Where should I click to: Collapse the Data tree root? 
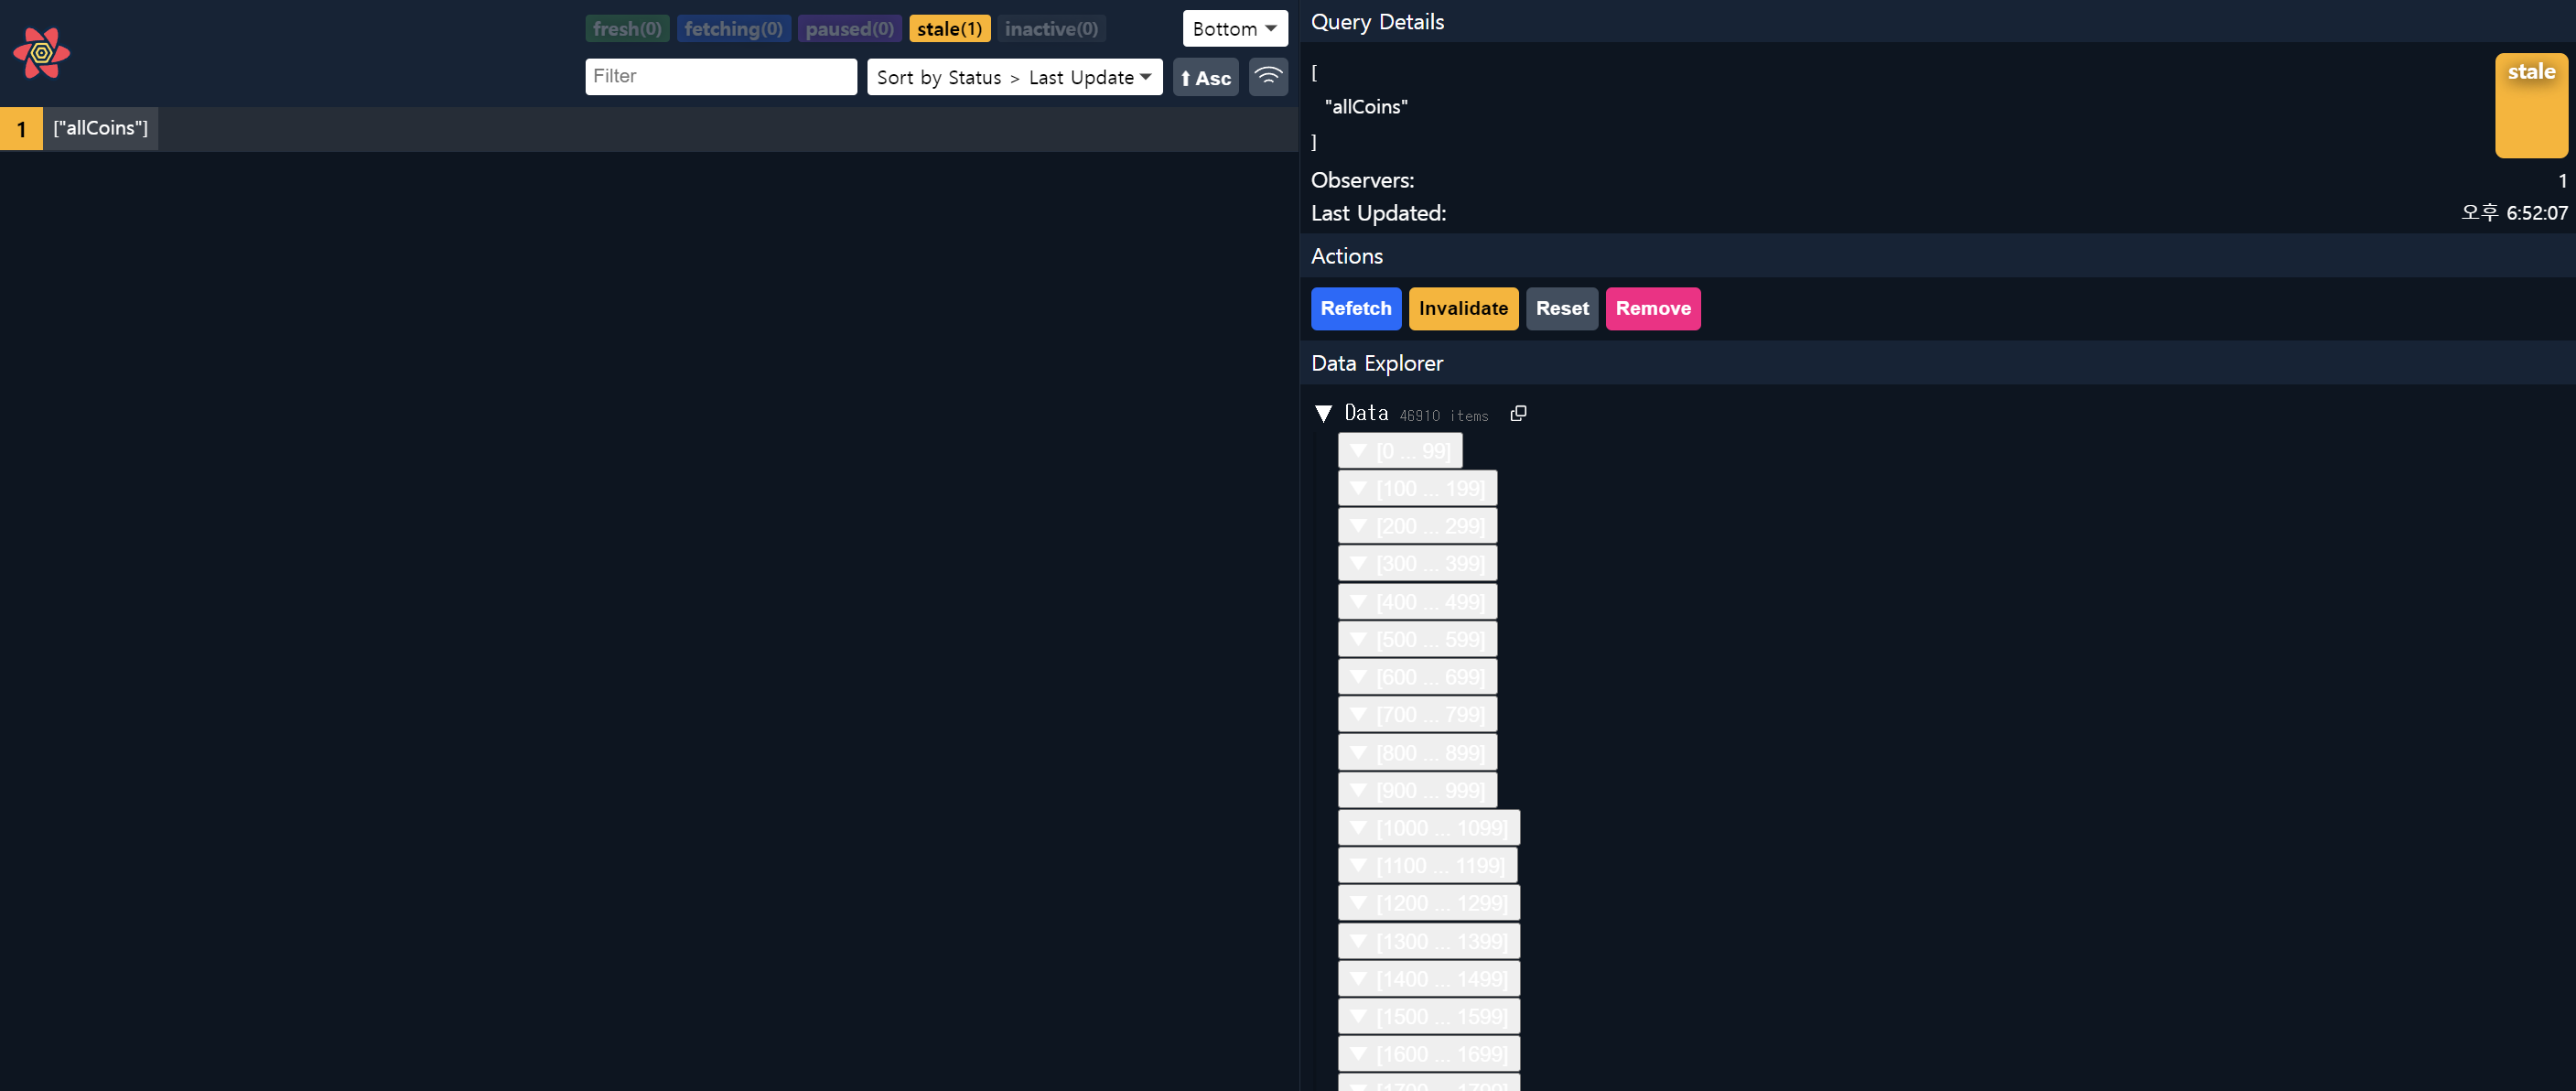[x=1323, y=413]
